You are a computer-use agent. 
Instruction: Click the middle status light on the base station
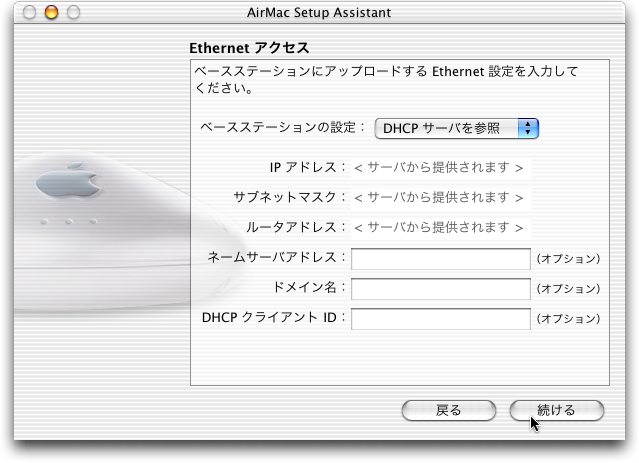click(x=69, y=222)
